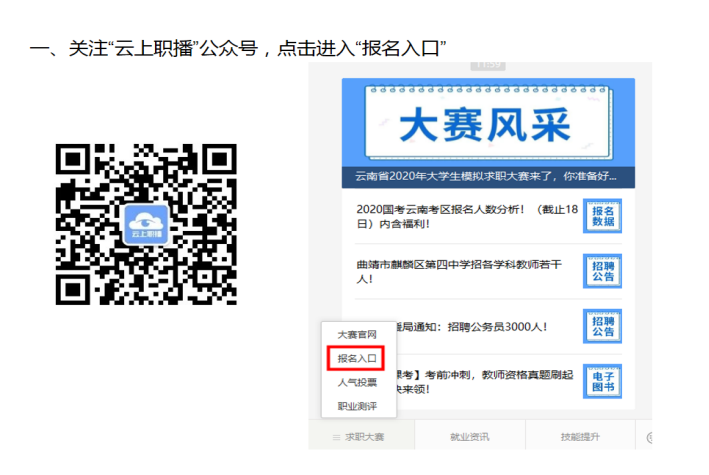Screen dimensions: 709x475
Task: Open the 求职大赛 bottom menu tab
Action: 362,437
